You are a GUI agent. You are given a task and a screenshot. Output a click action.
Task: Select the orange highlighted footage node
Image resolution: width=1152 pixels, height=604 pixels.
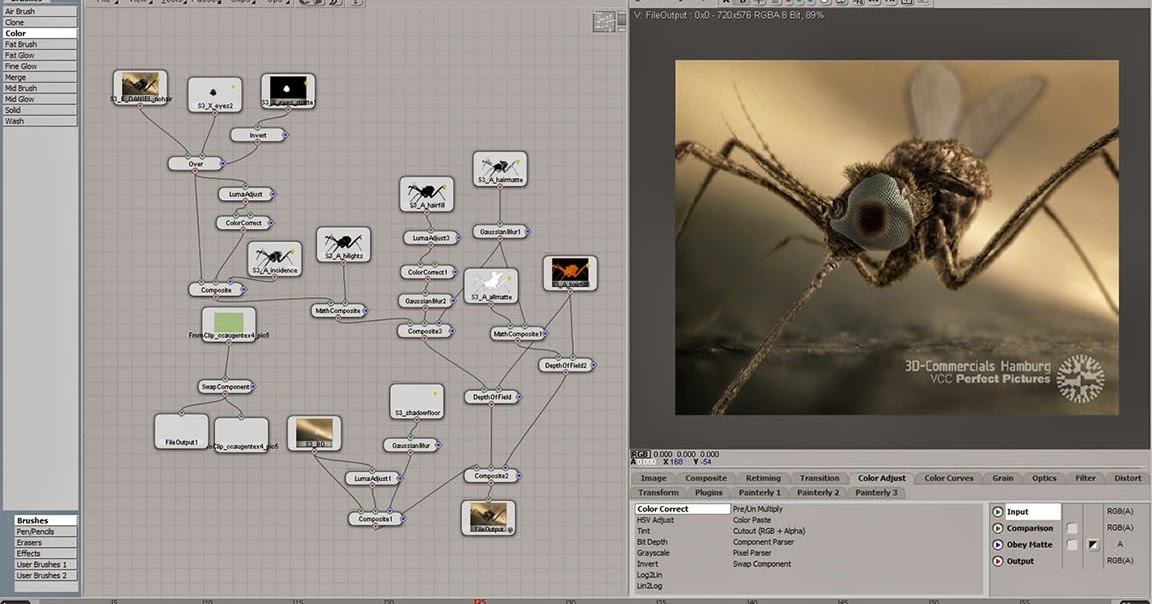[570, 273]
